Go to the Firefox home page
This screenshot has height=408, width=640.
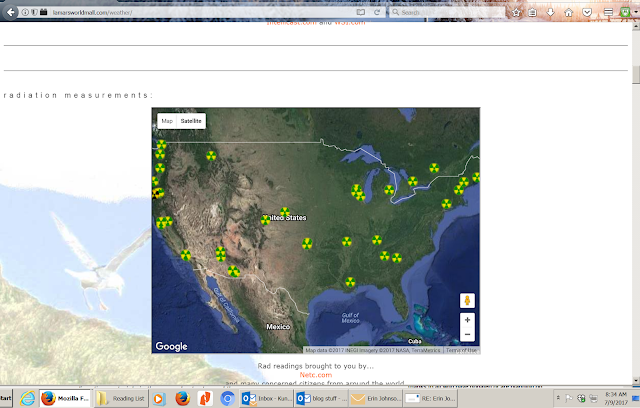[x=569, y=13]
